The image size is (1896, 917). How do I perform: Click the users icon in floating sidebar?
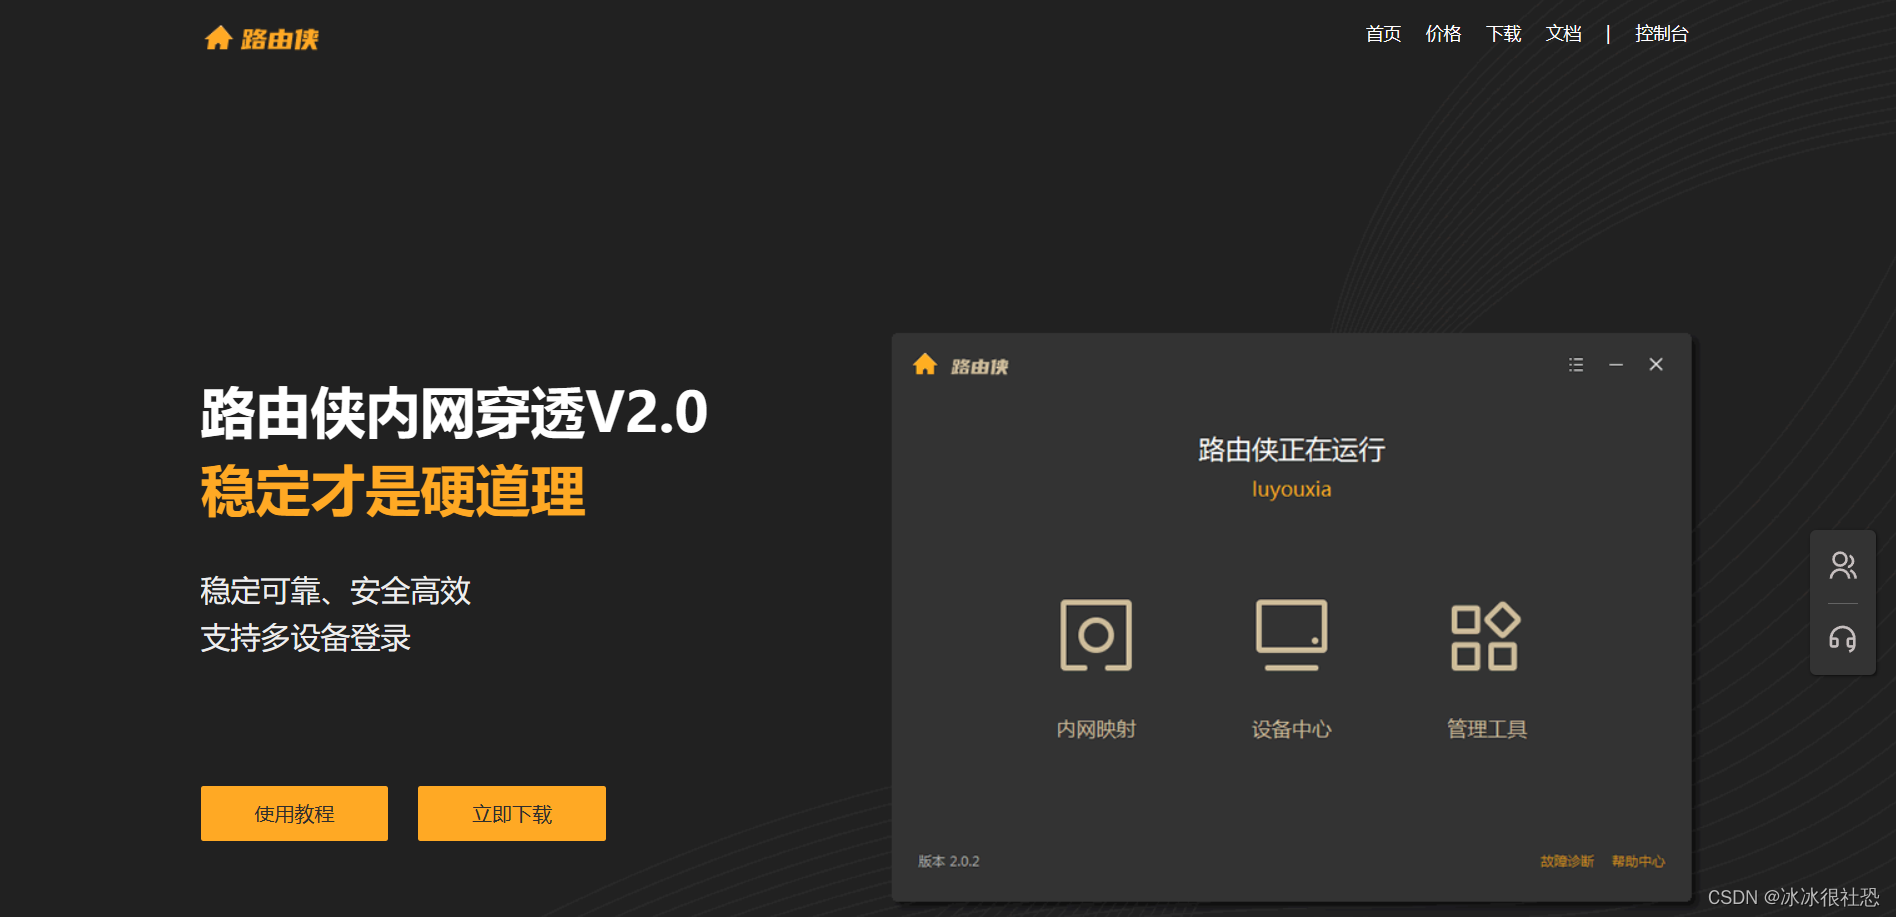coord(1843,566)
